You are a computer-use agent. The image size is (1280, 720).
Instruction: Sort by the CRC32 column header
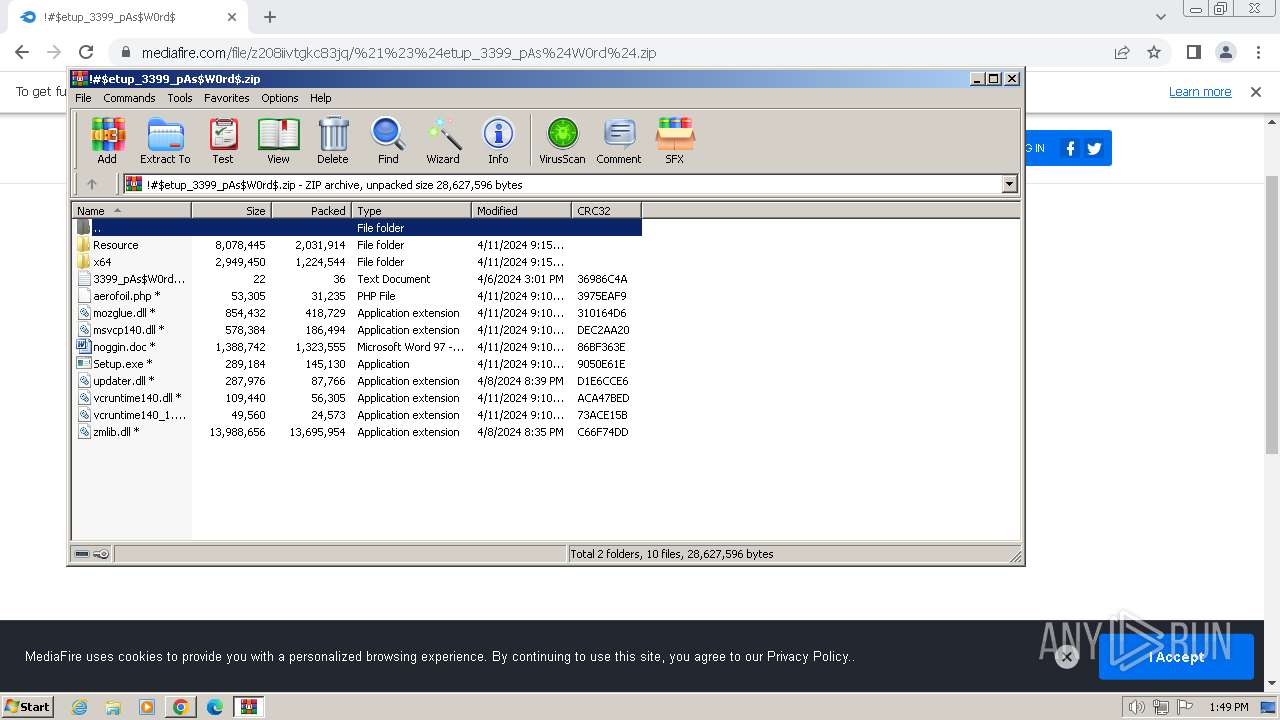click(x=606, y=210)
